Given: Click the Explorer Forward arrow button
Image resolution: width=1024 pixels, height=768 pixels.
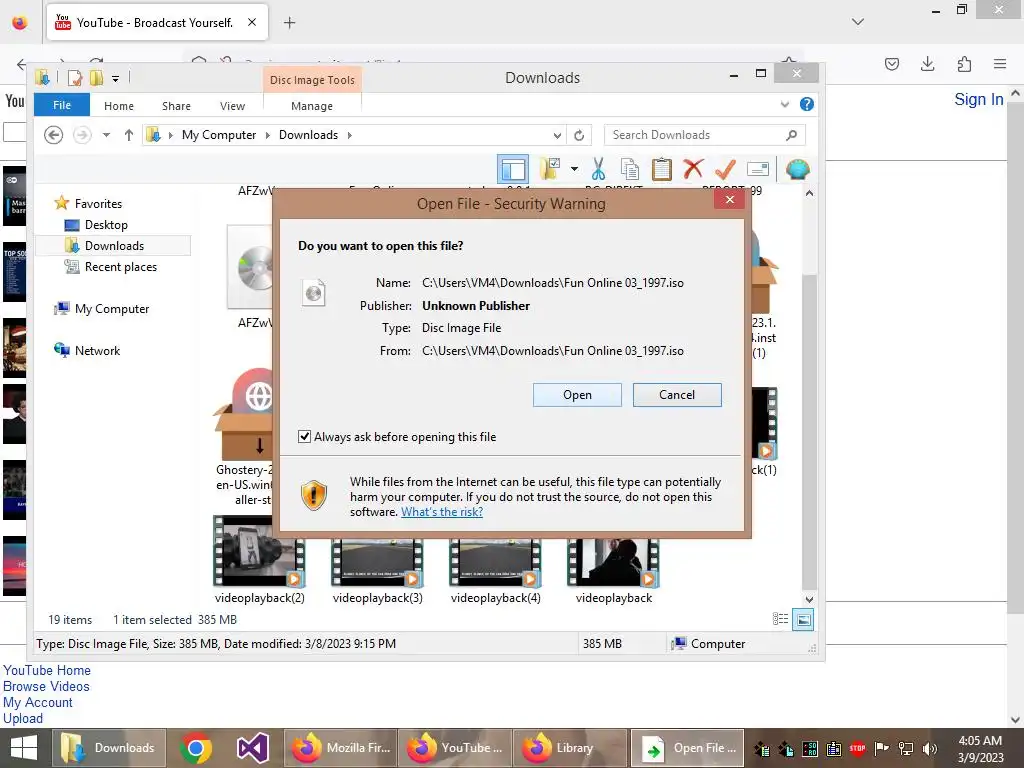Looking at the screenshot, I should tap(82, 135).
